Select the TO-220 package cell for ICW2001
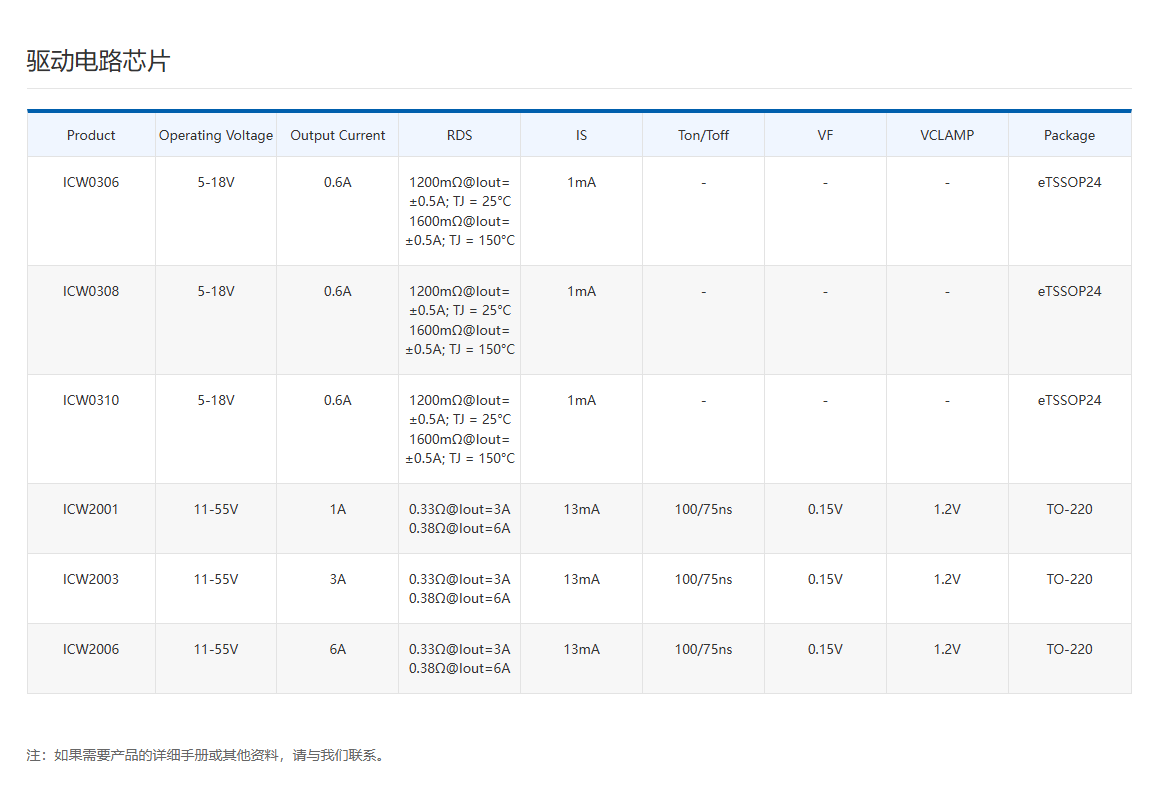Viewport: 1163px width, 809px height. click(1069, 509)
